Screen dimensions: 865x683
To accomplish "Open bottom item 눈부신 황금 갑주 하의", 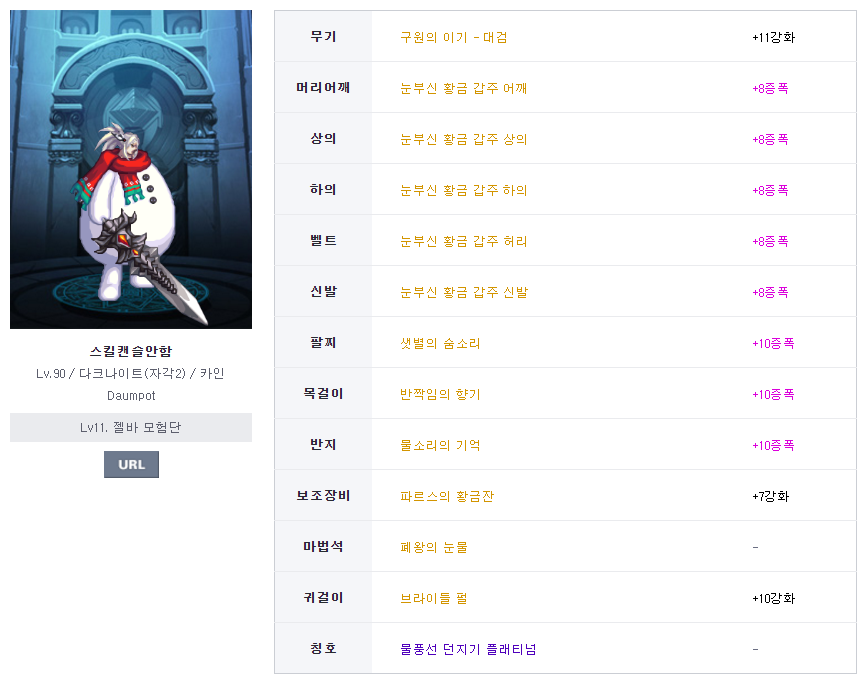I will 463,190.
